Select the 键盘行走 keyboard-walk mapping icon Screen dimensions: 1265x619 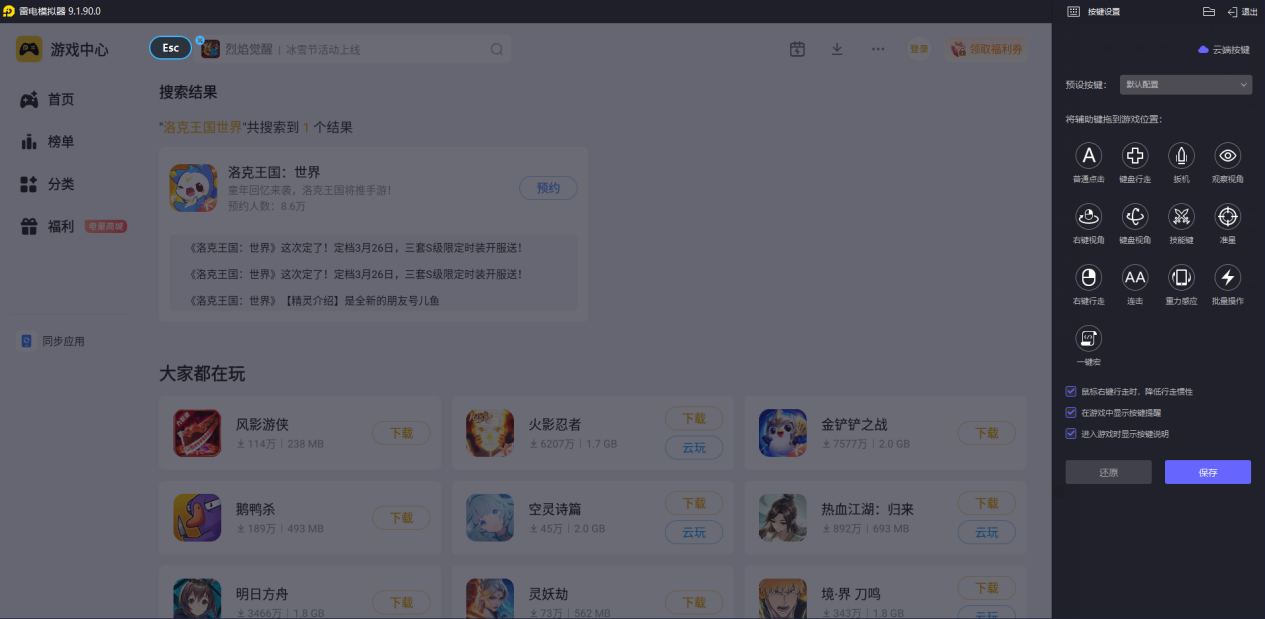[1134, 157]
